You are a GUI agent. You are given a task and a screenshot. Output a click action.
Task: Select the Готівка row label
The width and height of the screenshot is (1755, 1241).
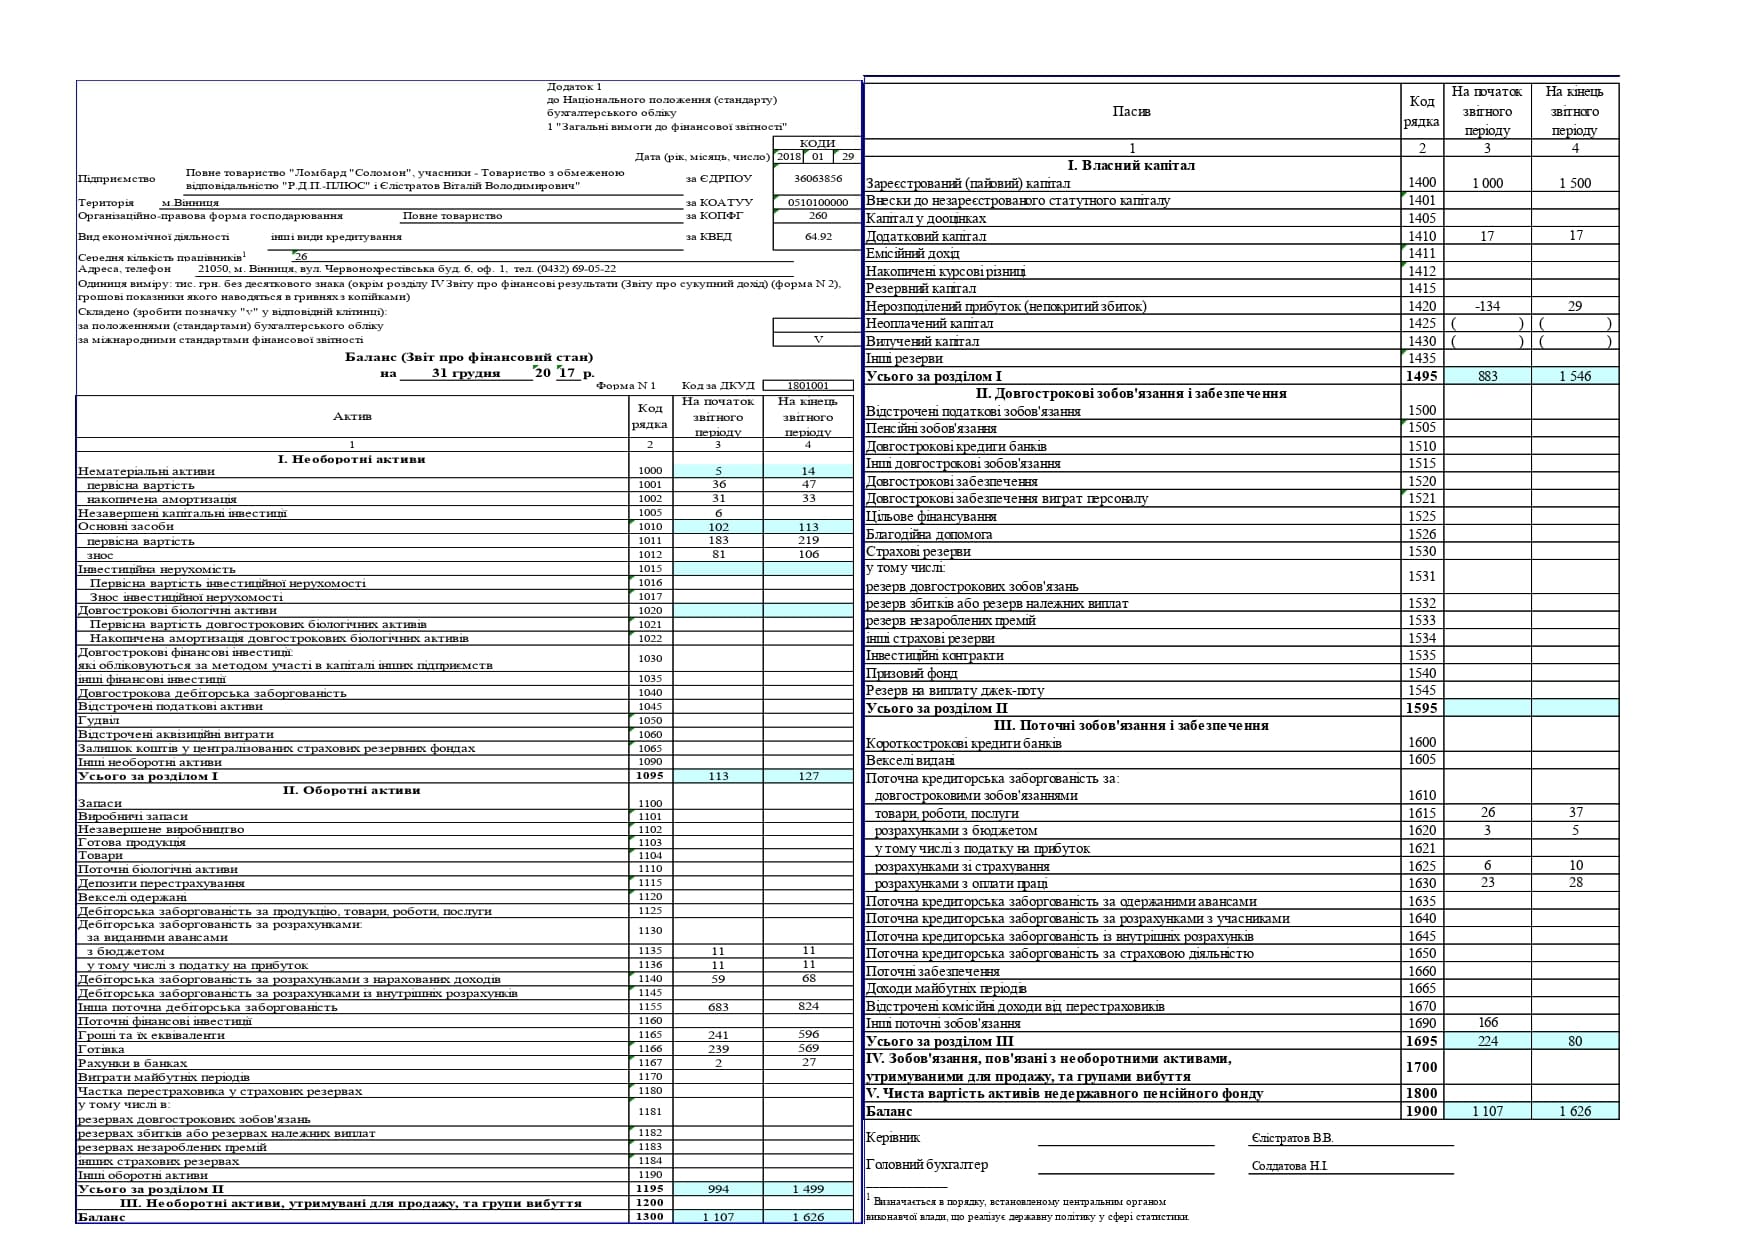click(x=98, y=1049)
